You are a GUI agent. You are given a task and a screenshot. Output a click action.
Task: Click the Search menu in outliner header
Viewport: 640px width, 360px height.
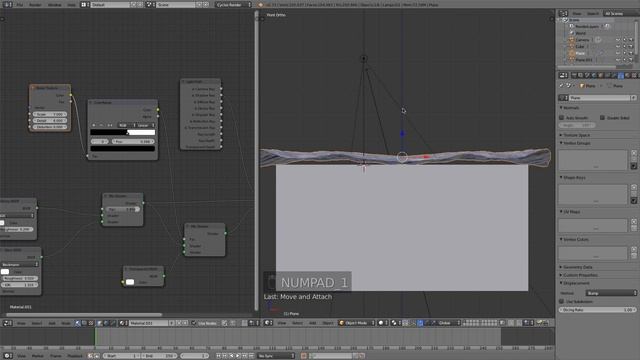(x=593, y=13)
